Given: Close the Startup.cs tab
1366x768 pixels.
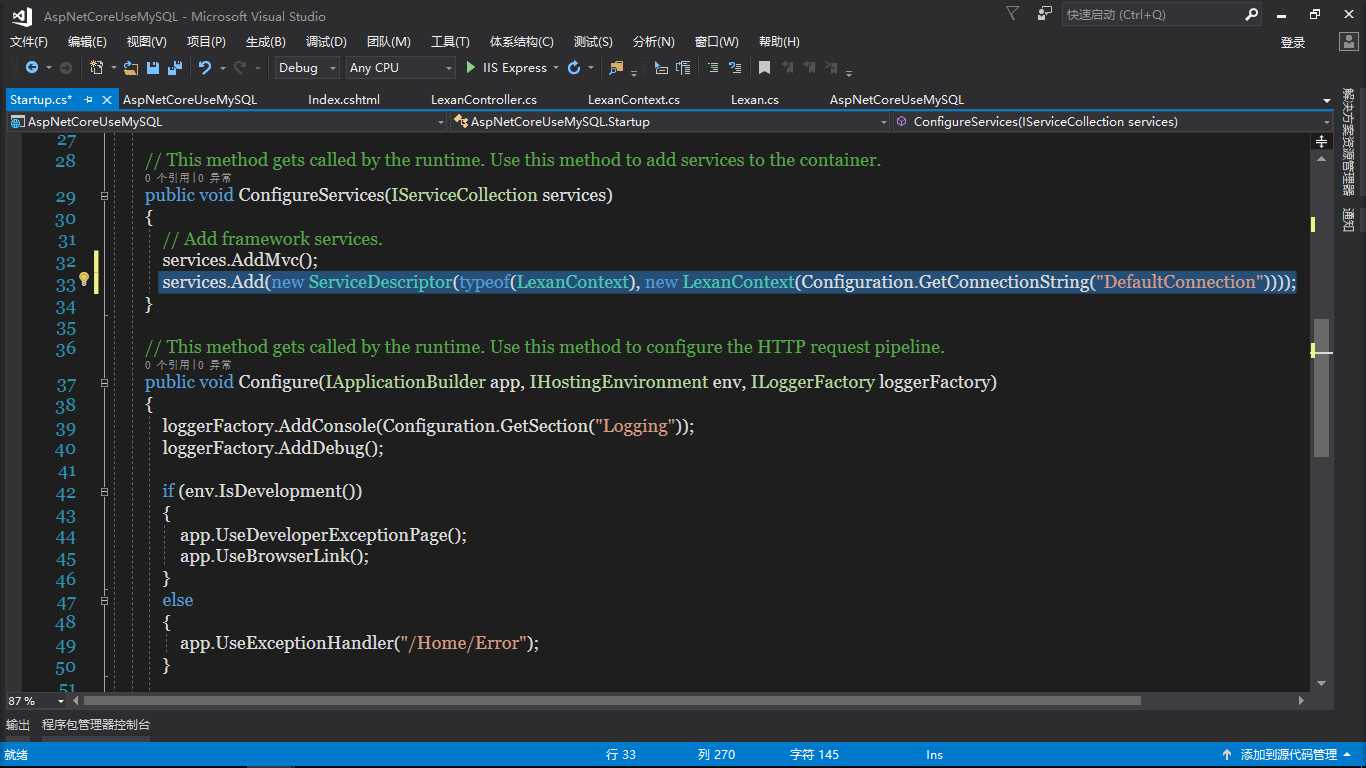Looking at the screenshot, I should click(106, 99).
